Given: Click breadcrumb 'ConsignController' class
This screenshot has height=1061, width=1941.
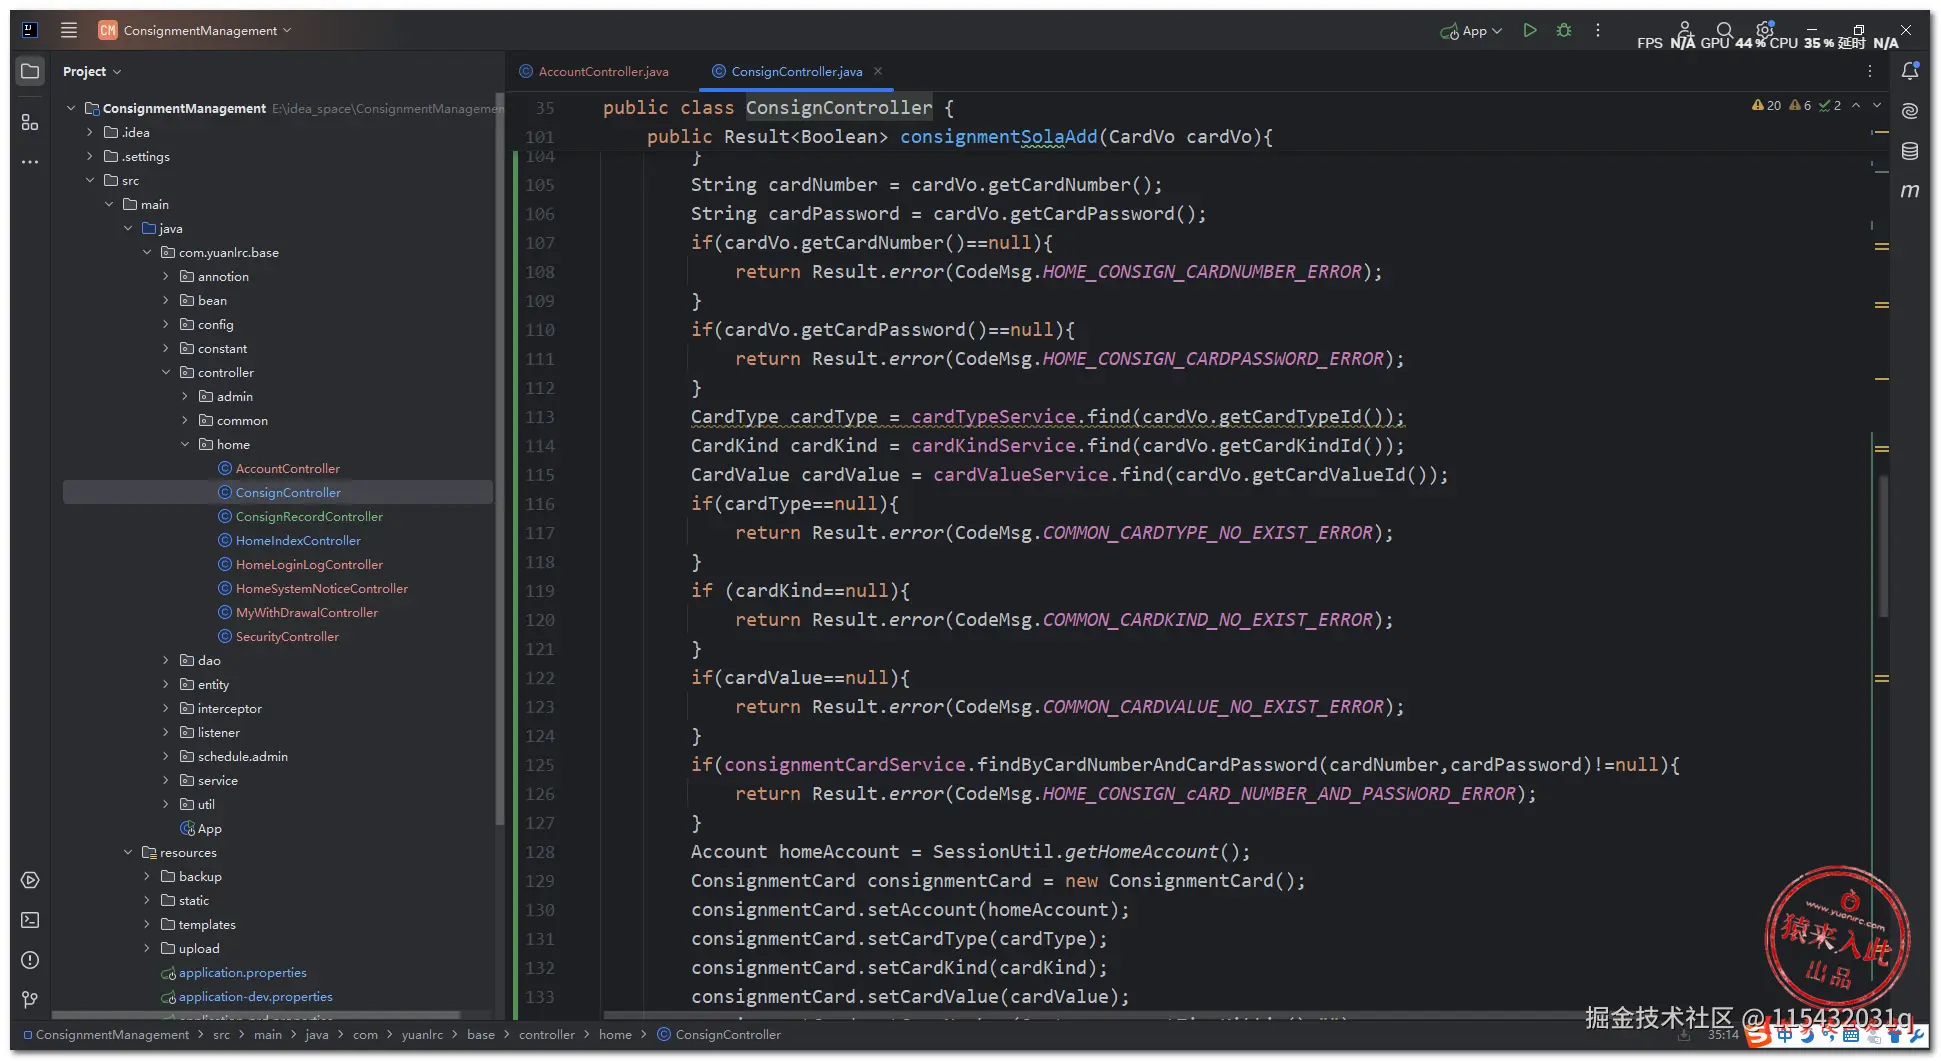Looking at the screenshot, I should click(719, 1034).
